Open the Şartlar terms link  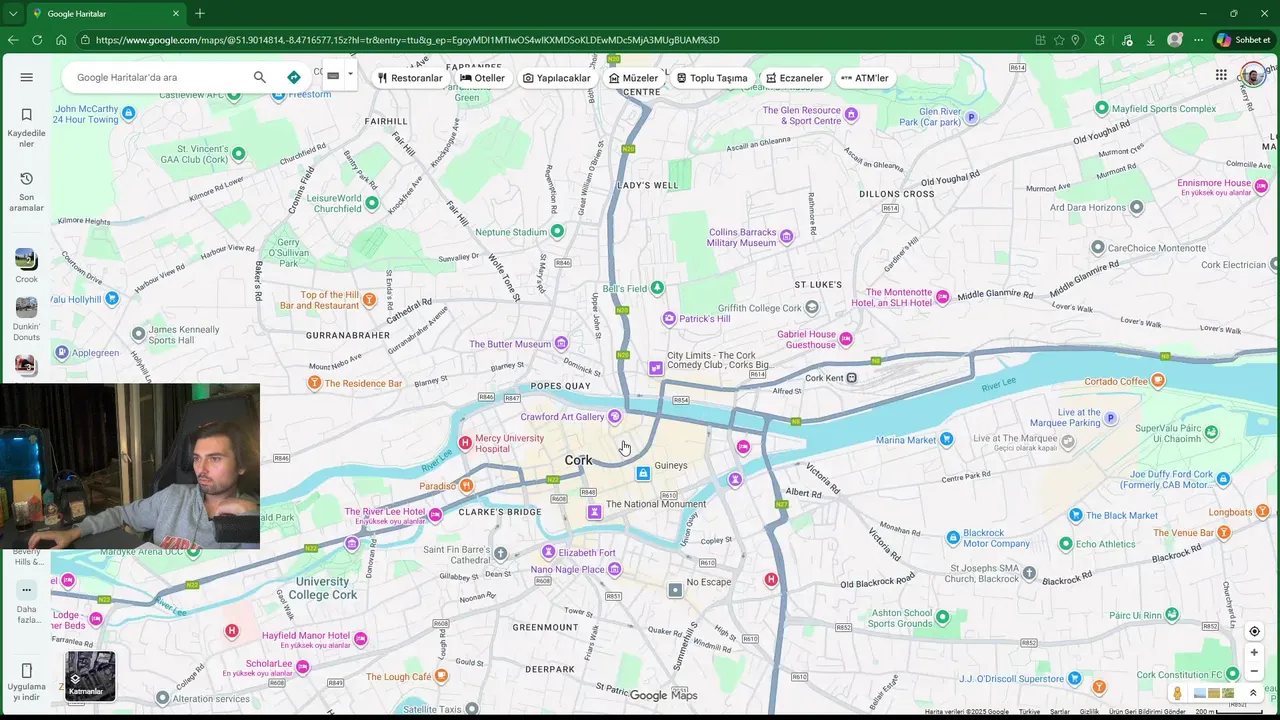pyautogui.click(x=1060, y=712)
